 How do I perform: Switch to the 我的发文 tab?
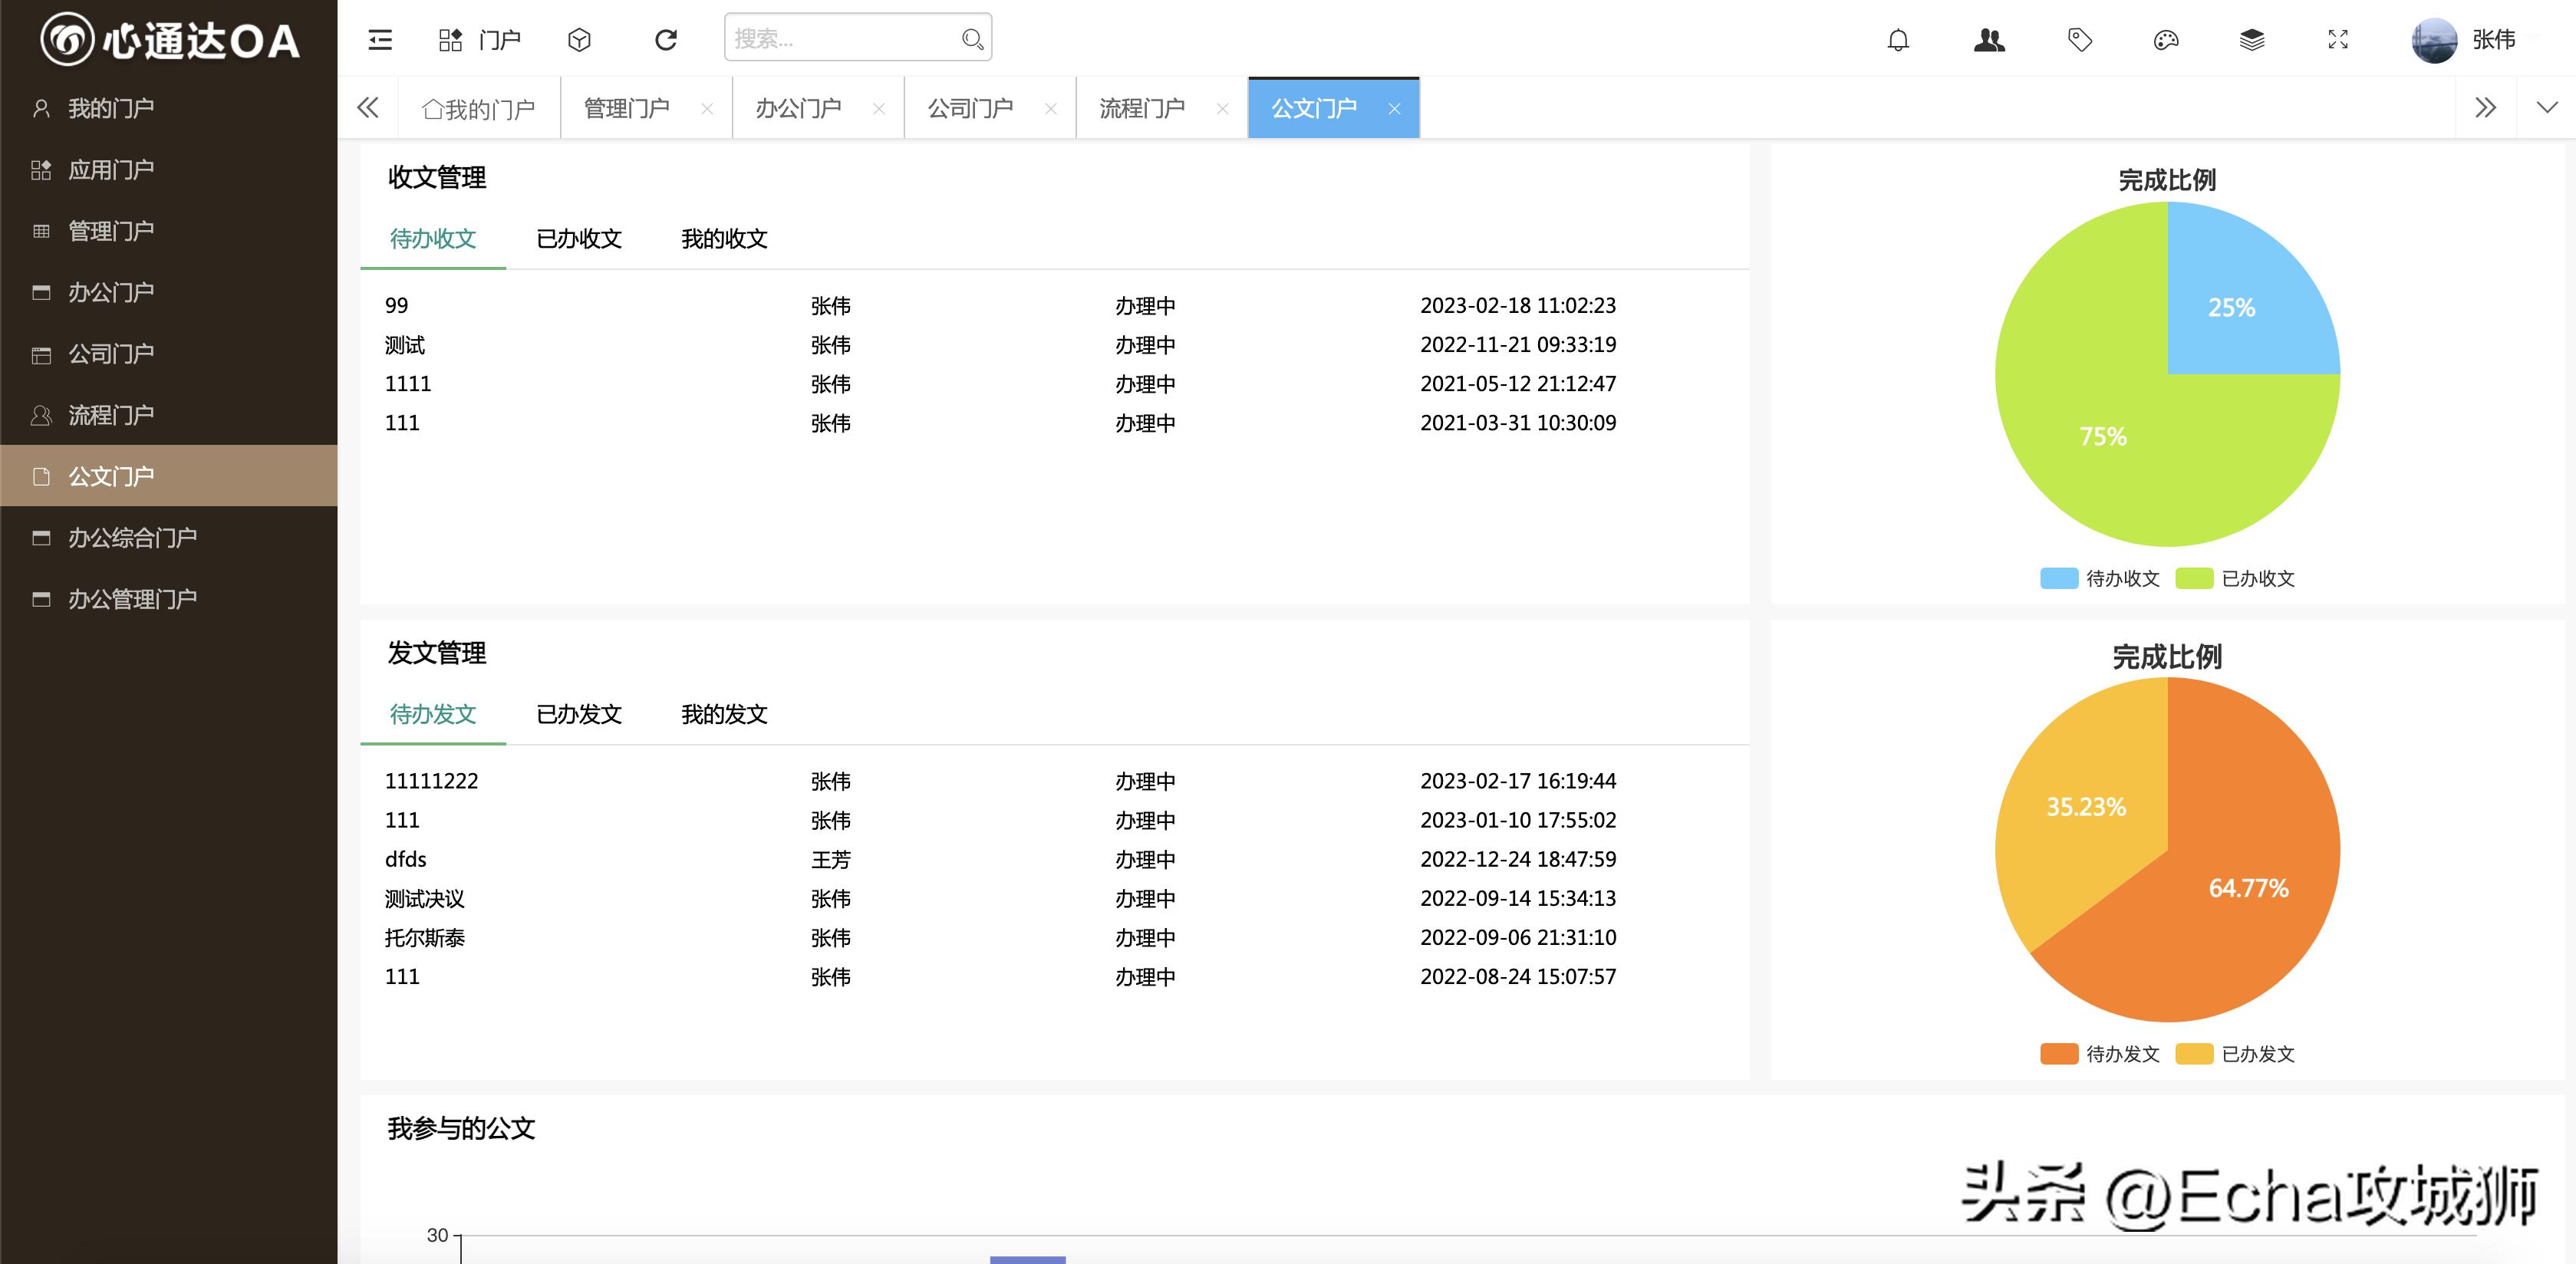[x=723, y=715]
